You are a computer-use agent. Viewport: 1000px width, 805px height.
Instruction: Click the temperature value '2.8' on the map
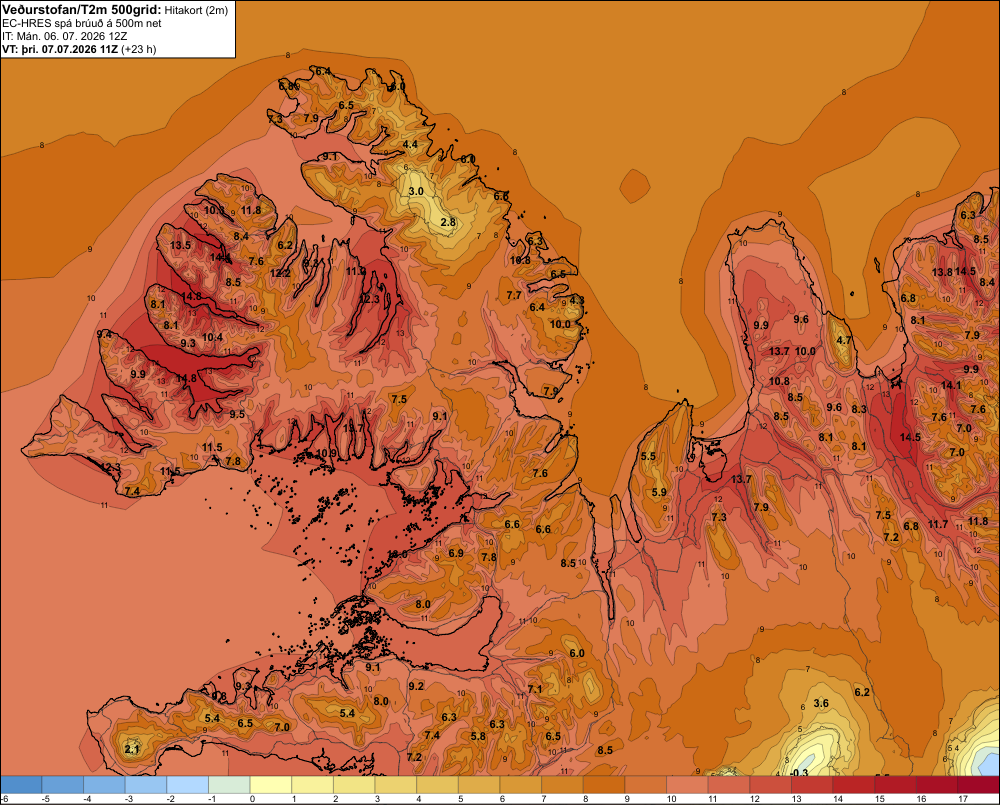point(448,222)
